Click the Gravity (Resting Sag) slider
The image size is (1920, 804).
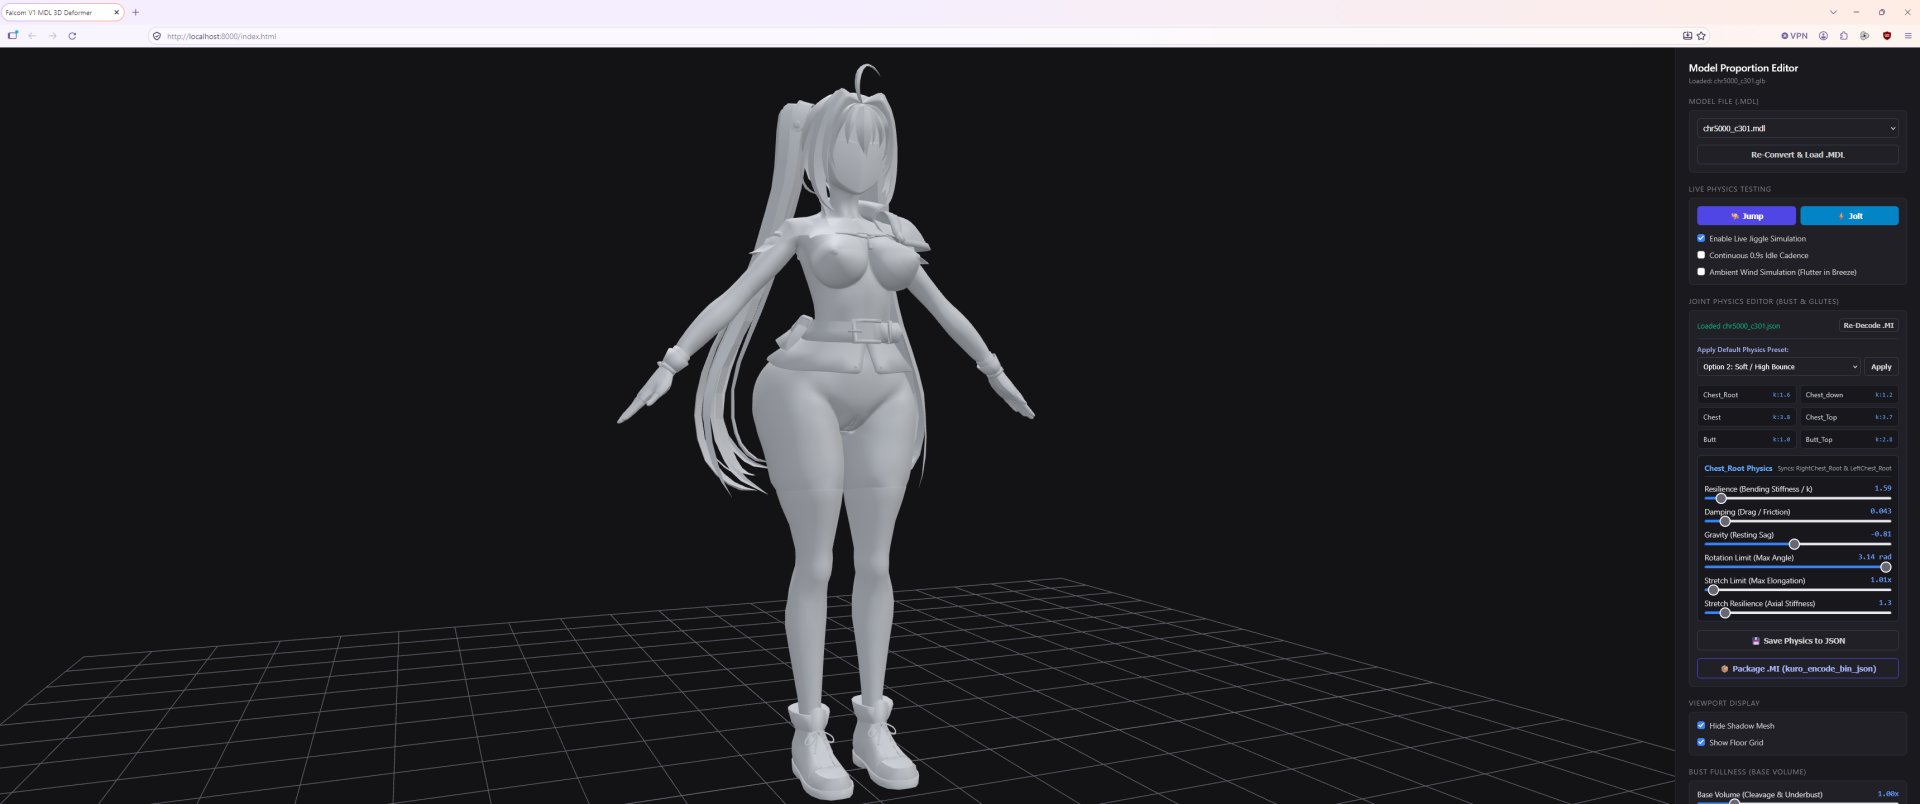point(1797,544)
